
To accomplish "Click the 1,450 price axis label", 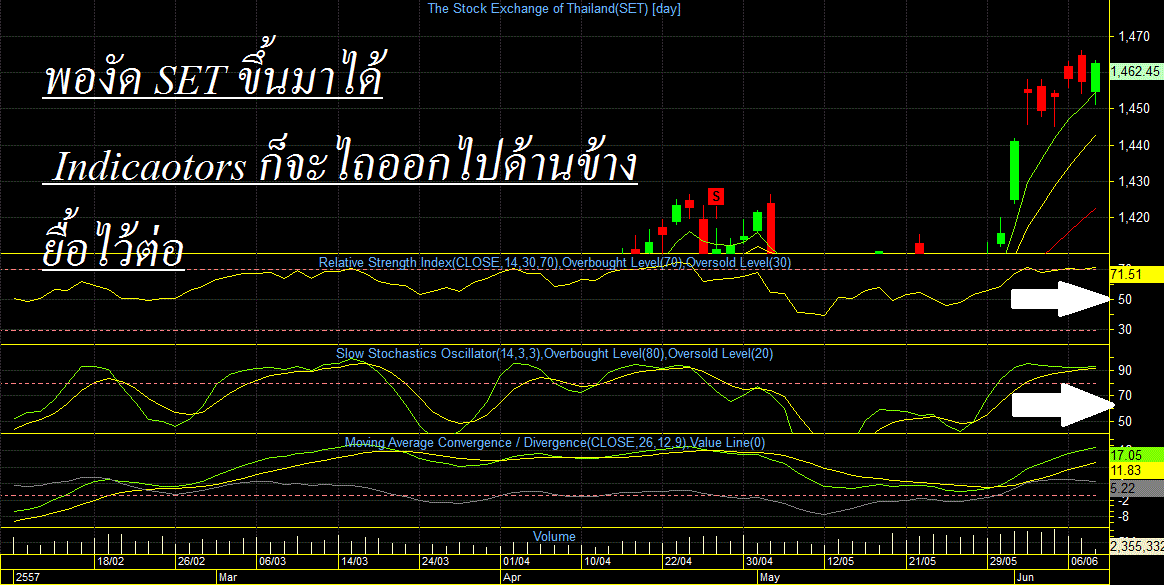I will pyautogui.click(x=1134, y=108).
